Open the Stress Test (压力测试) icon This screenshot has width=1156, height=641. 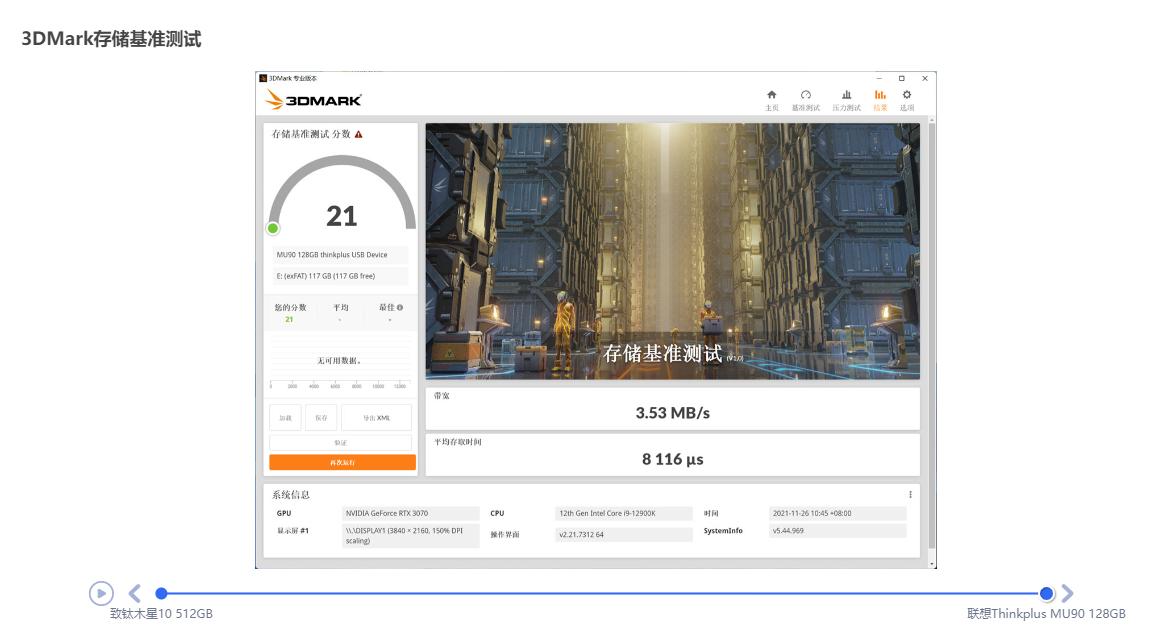tap(846, 98)
